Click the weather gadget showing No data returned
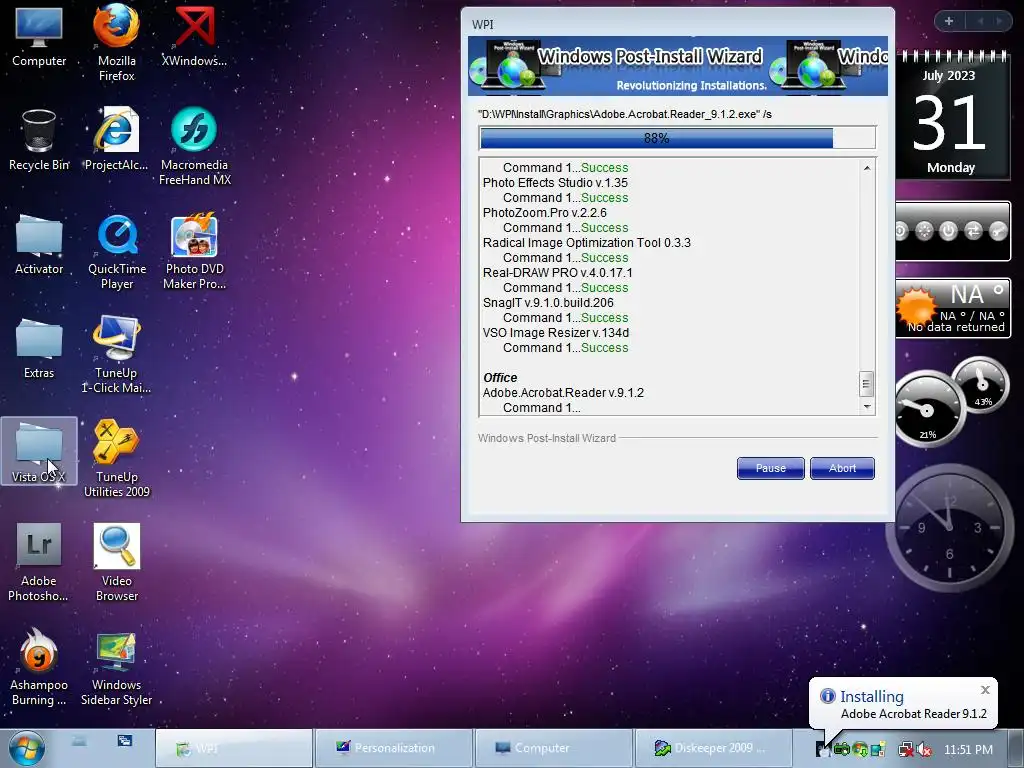 tap(953, 308)
